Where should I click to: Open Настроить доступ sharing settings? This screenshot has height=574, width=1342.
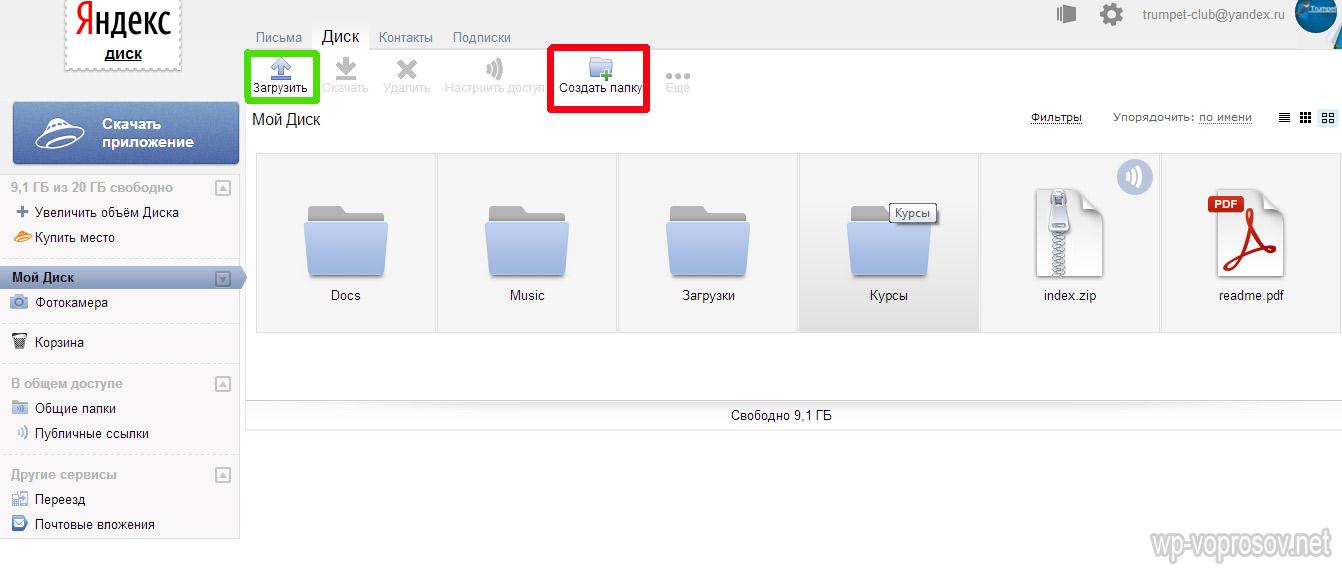494,68
